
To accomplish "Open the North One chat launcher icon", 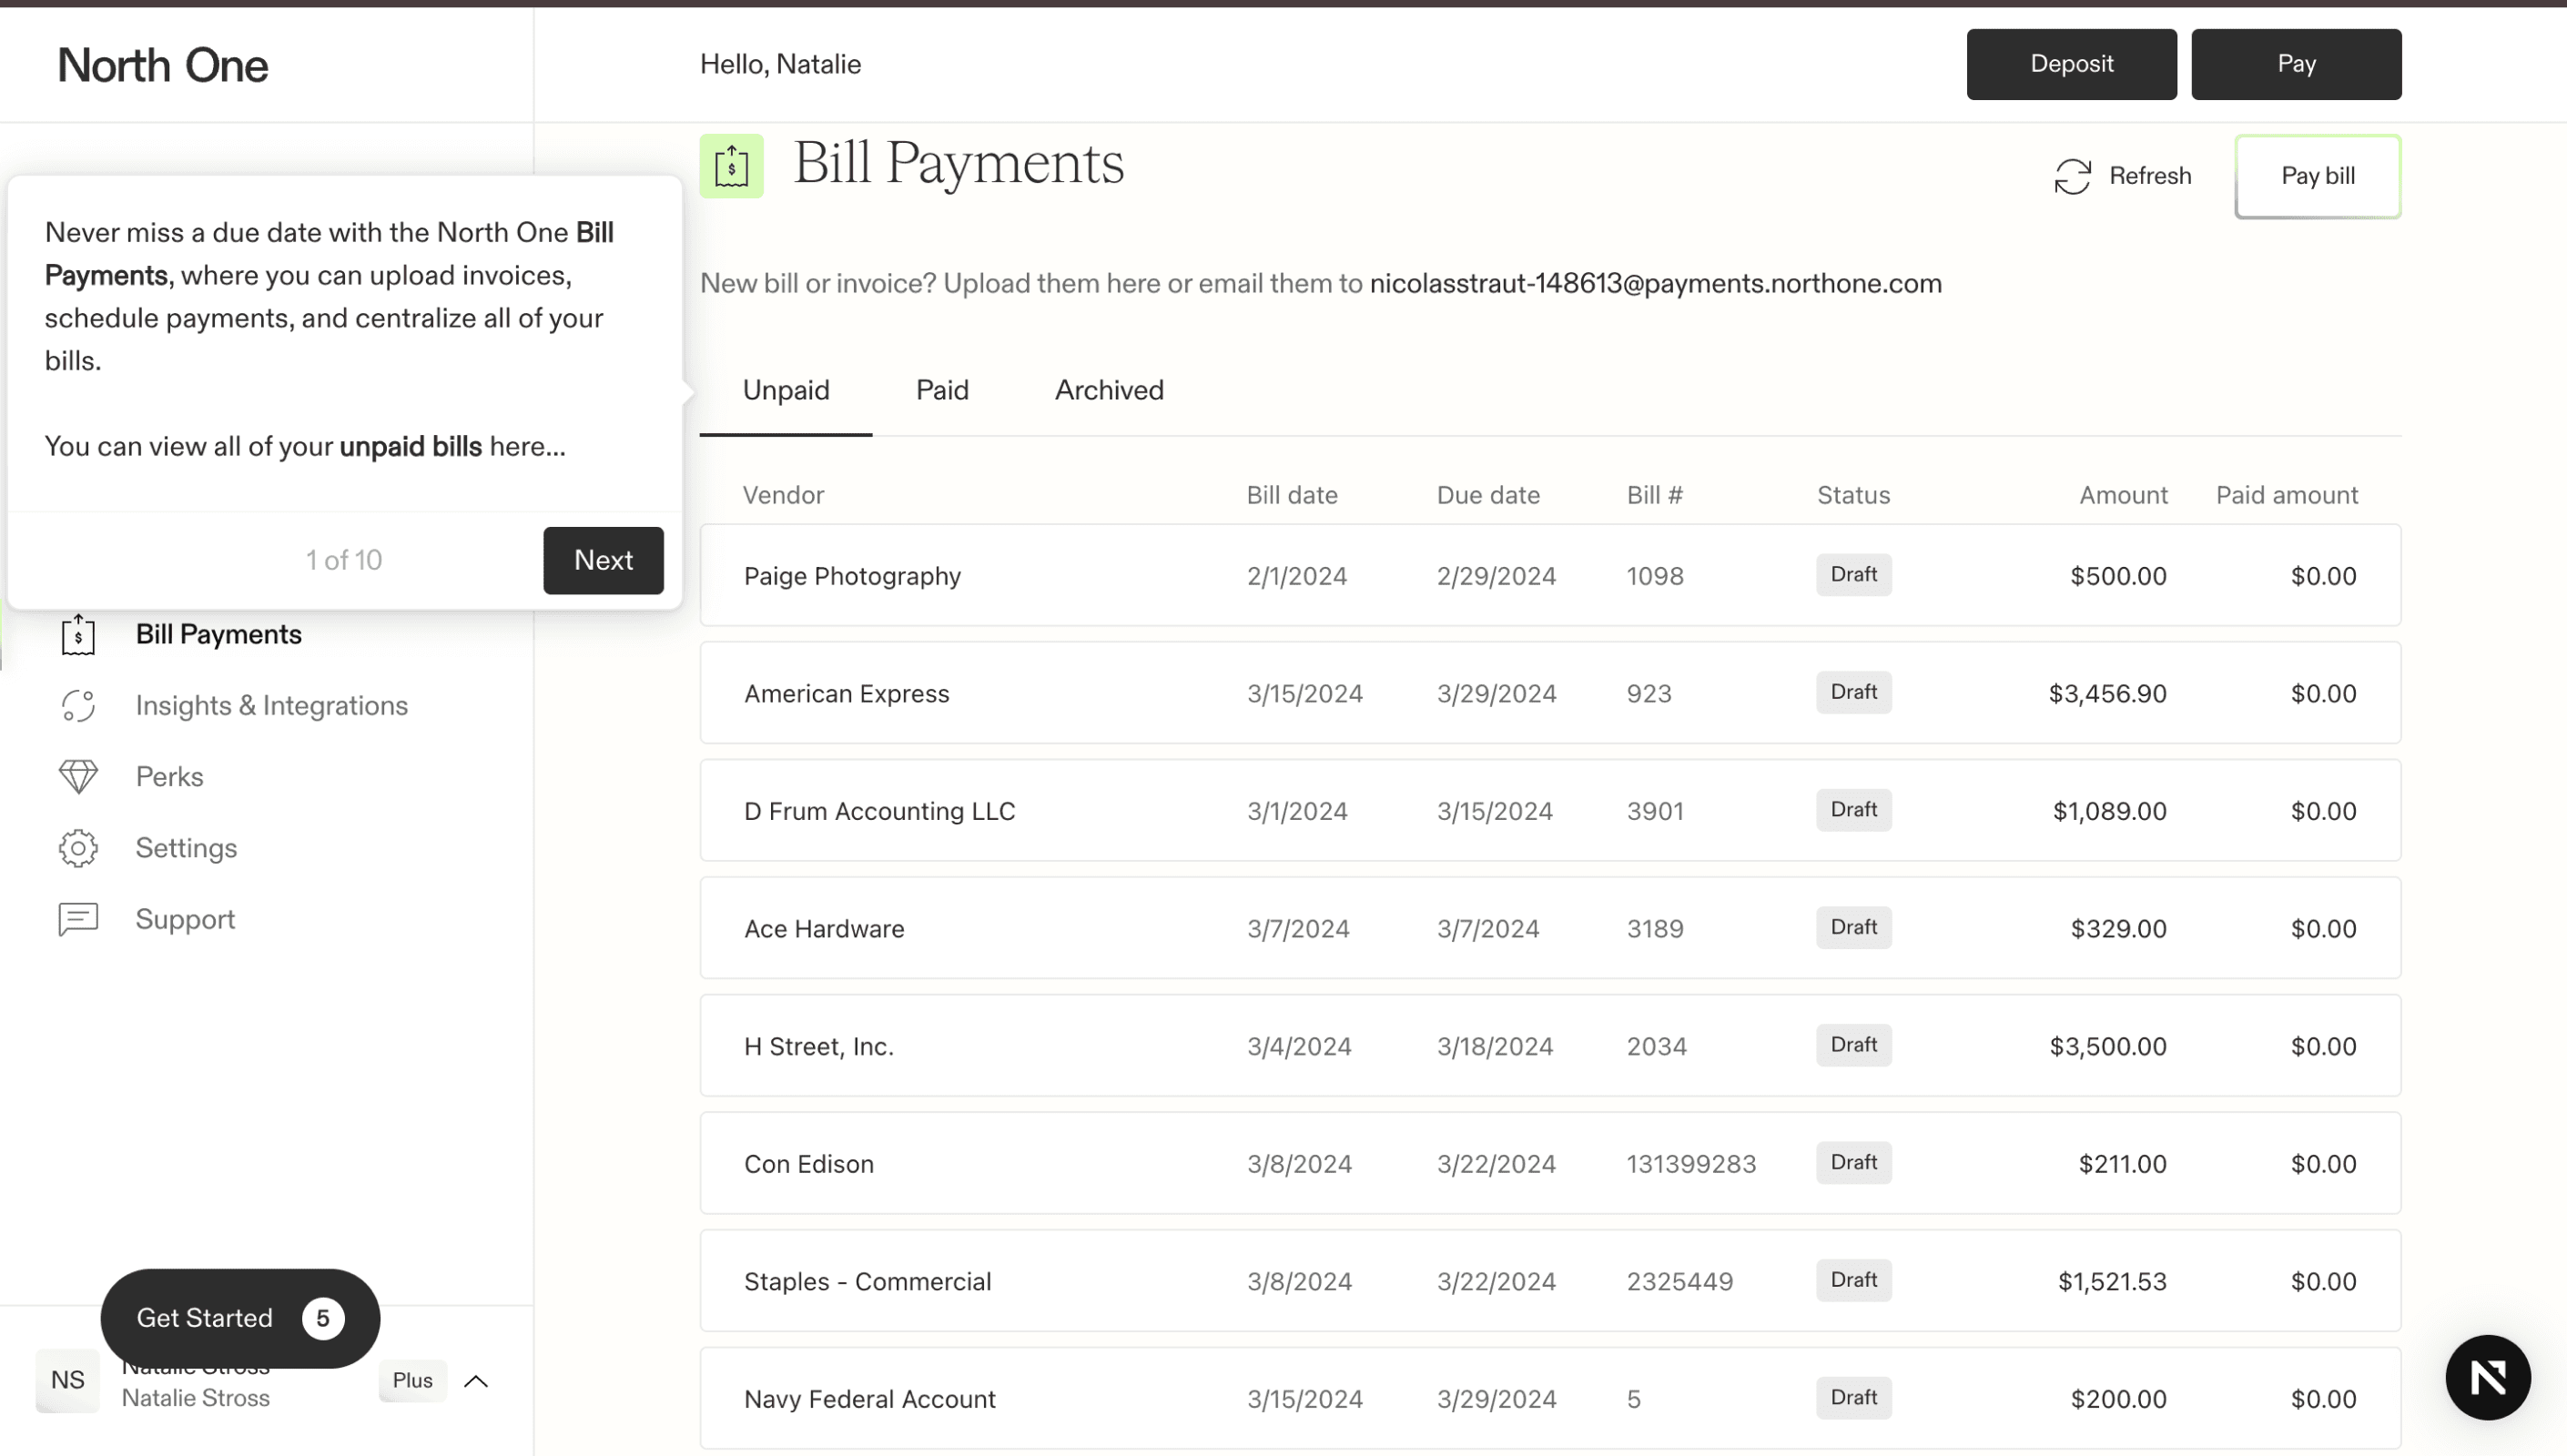I will [2487, 1377].
